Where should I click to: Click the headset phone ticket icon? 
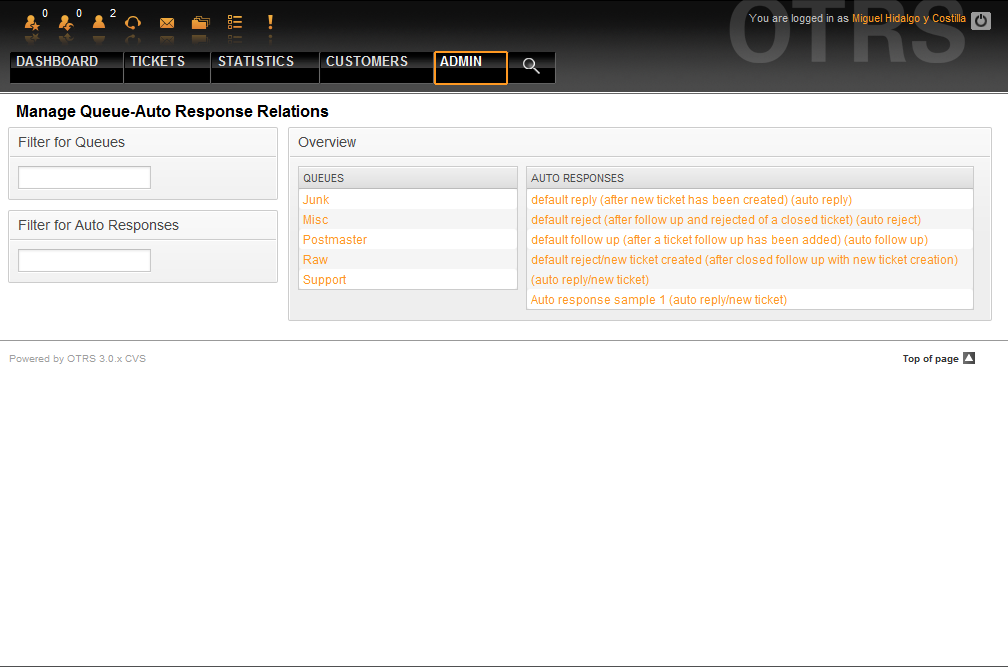[133, 22]
